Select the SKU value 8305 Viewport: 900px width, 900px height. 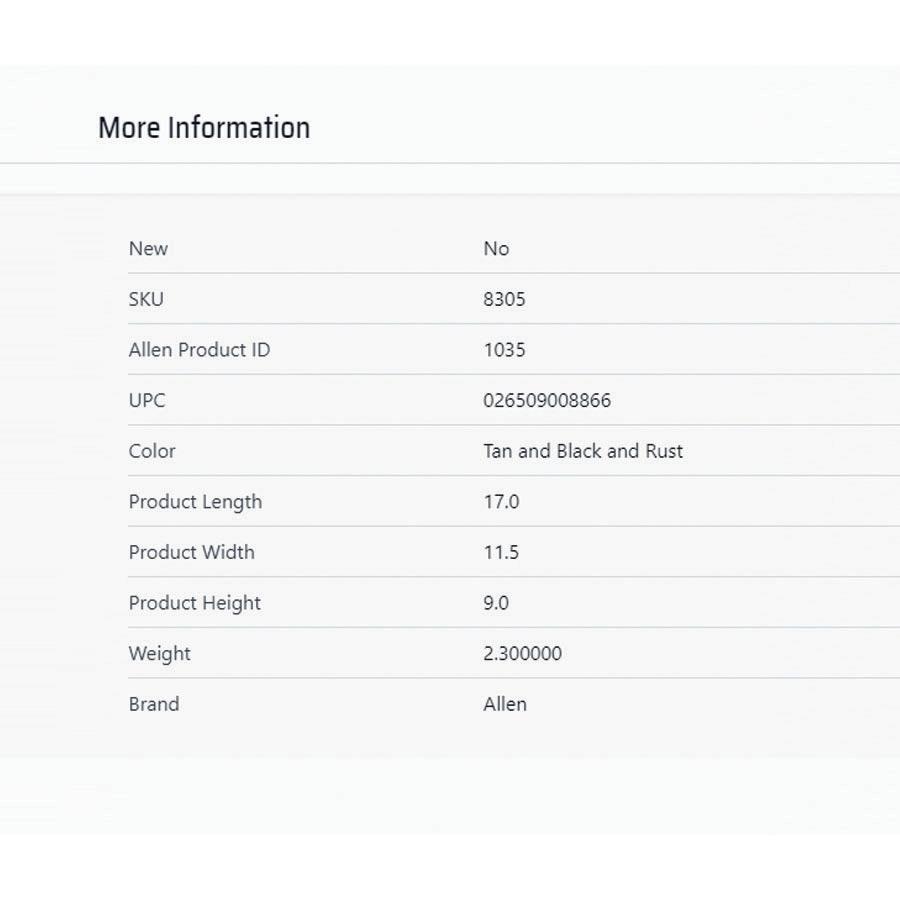504,299
